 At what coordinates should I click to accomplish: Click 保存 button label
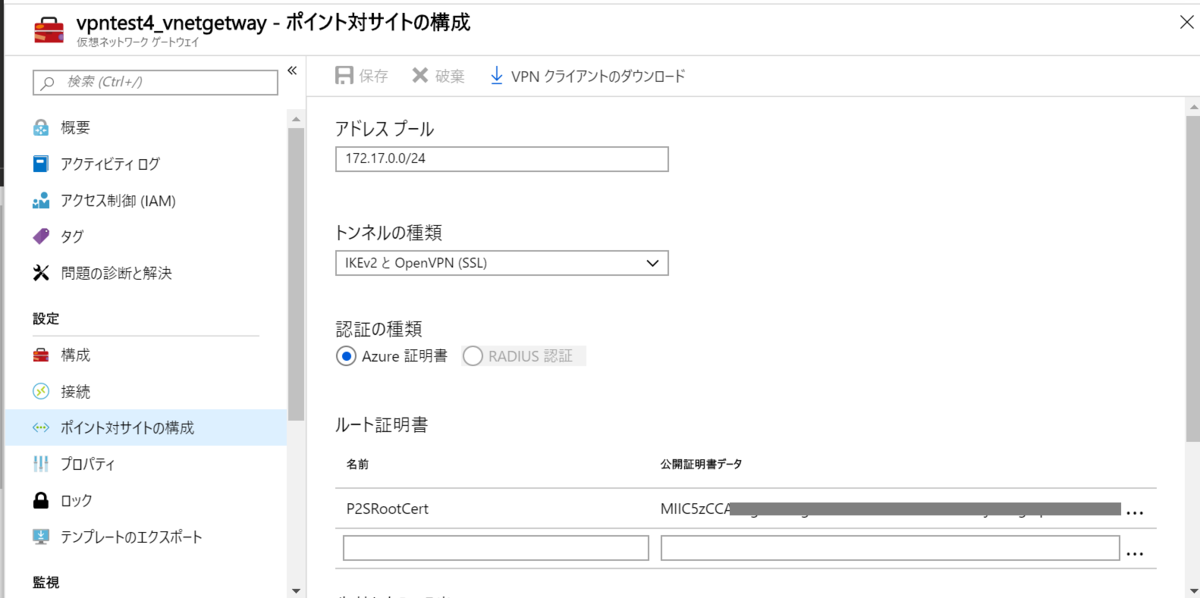[x=373, y=76]
